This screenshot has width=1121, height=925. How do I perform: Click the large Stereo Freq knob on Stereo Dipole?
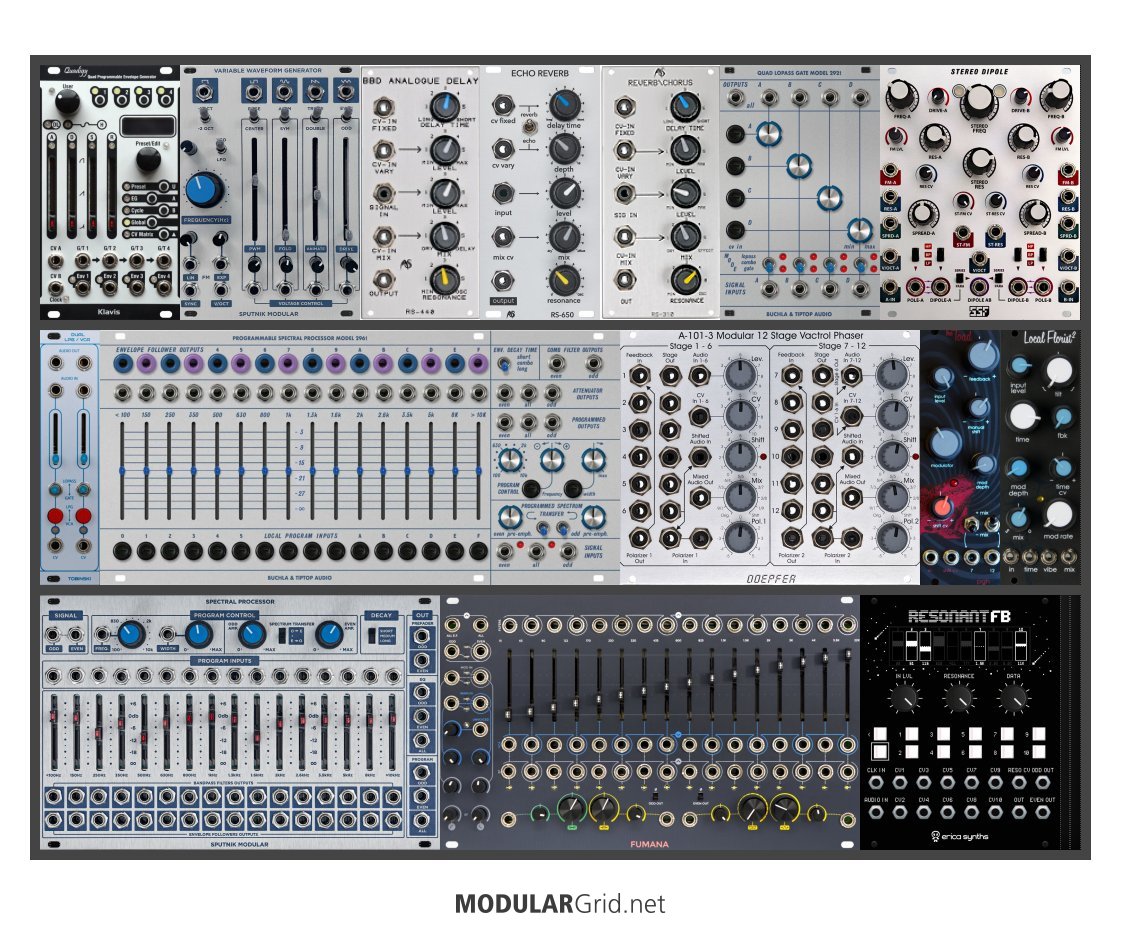tap(979, 100)
